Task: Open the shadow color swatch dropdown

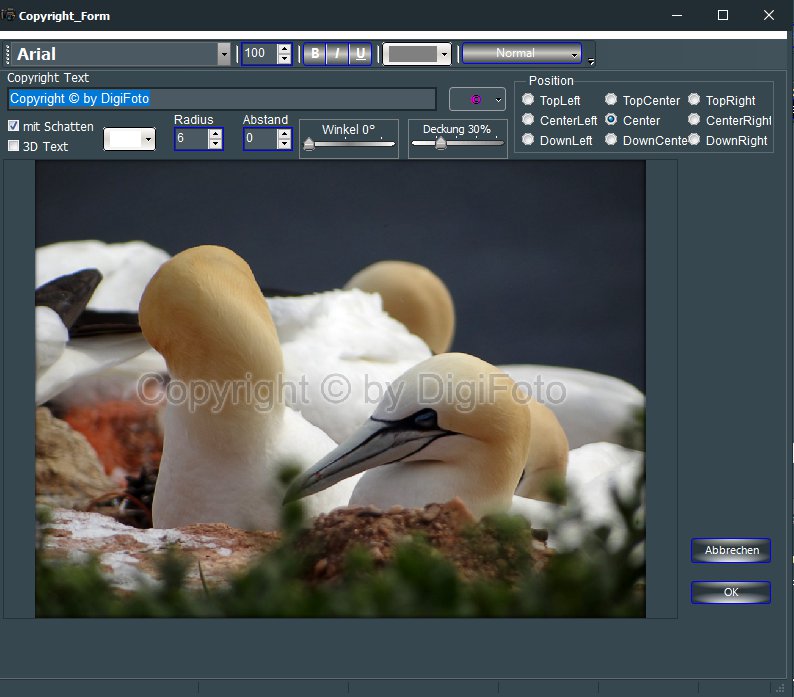Action: point(148,140)
